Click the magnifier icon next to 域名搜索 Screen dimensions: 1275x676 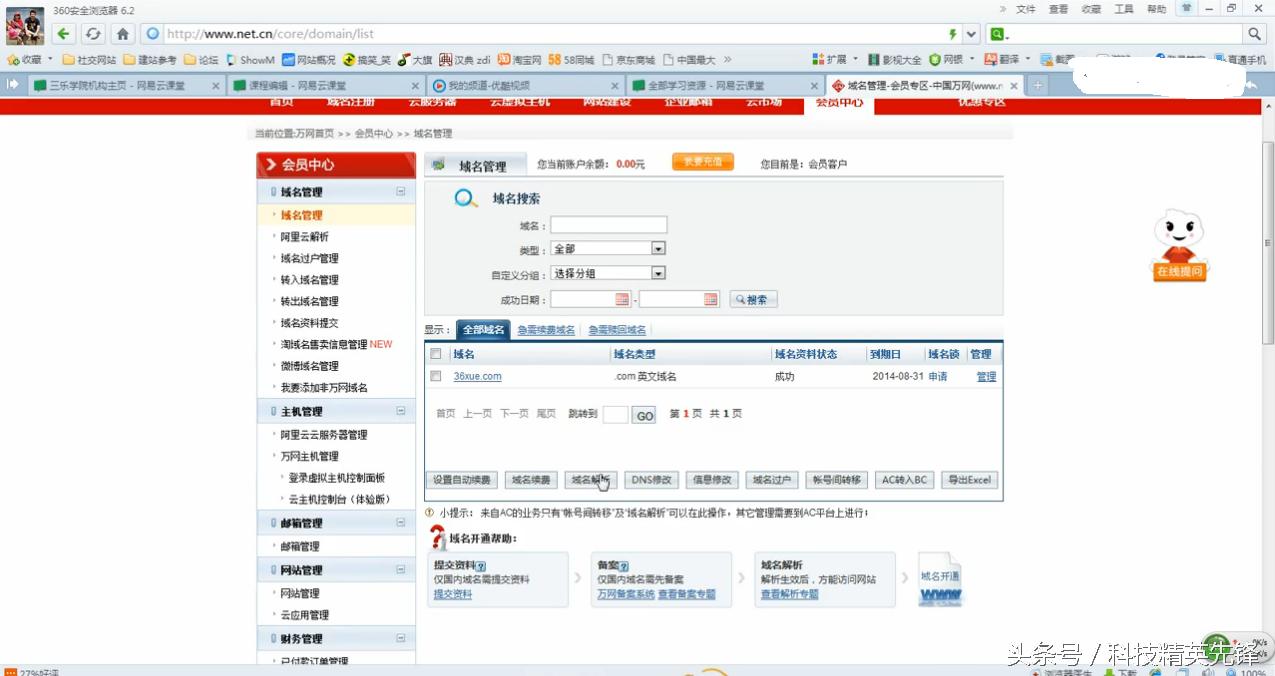point(465,198)
